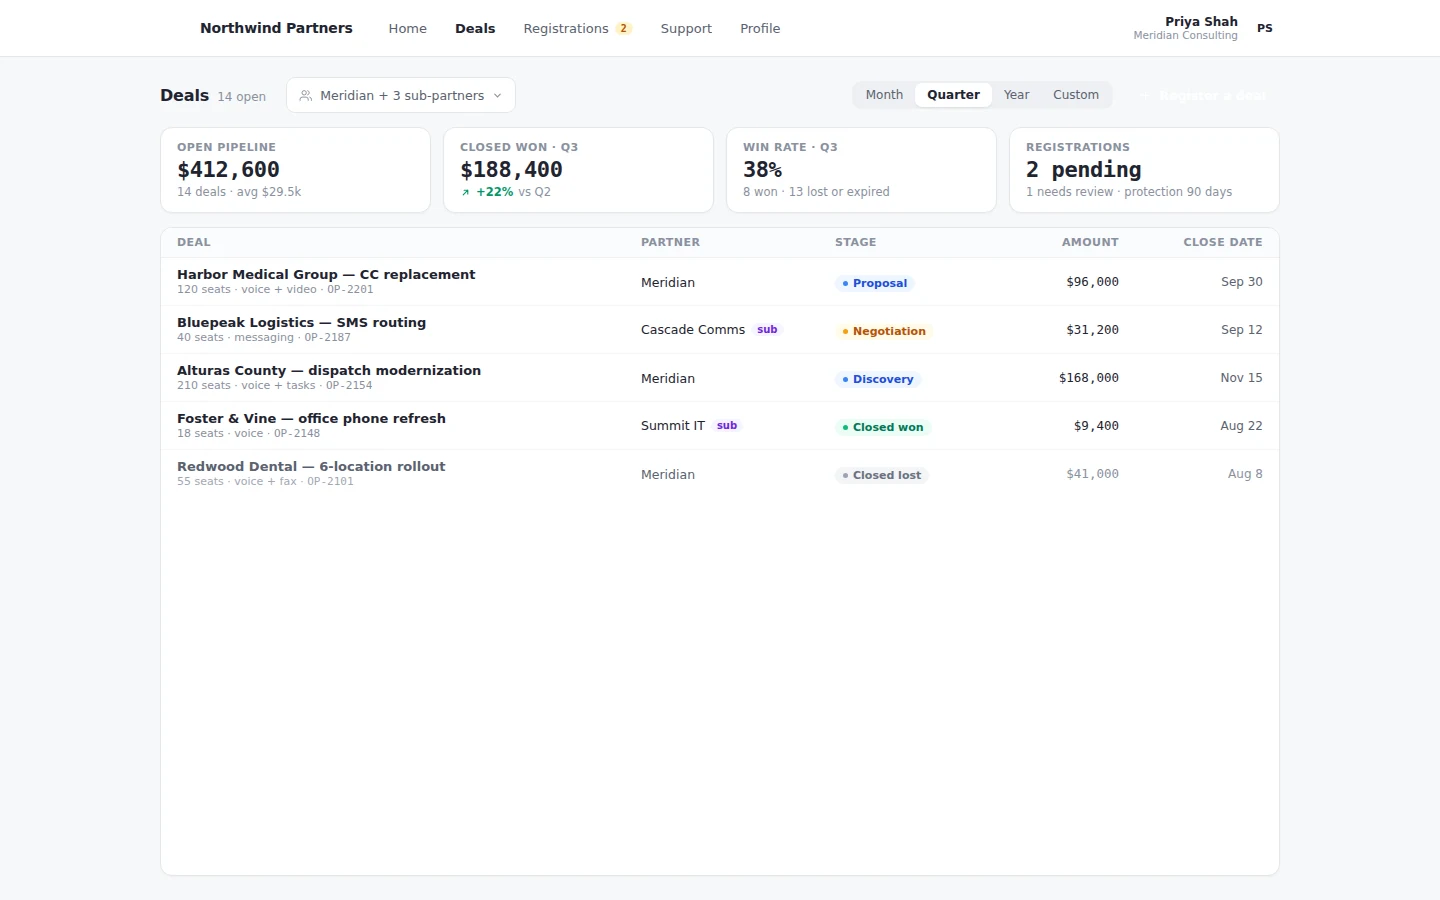Click the Negotiation stage badge
Screen dimensions: 1440x900
[884, 331]
